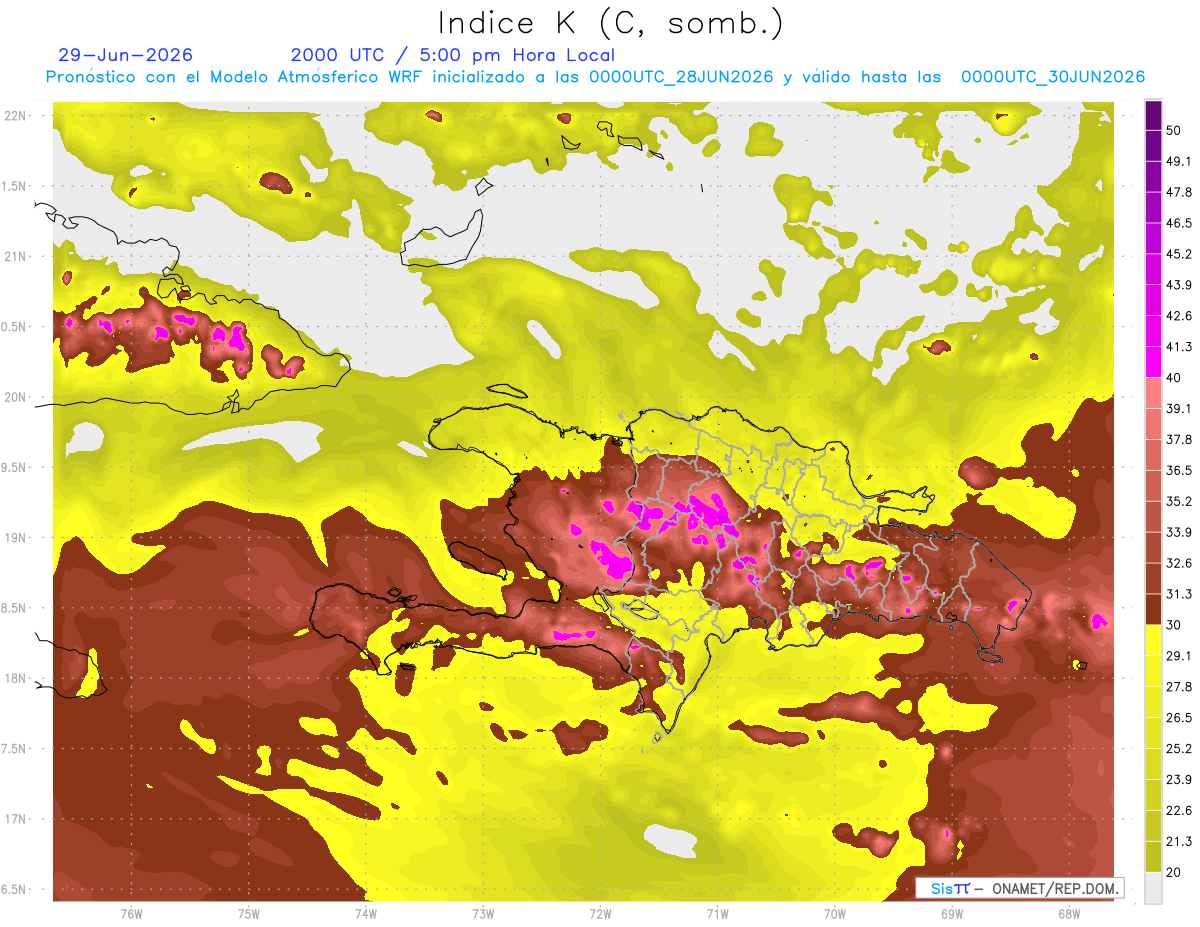Viewport: 1200px width, 927px height.
Task: Click the '71W' longitude axis label
Action: pos(717,913)
